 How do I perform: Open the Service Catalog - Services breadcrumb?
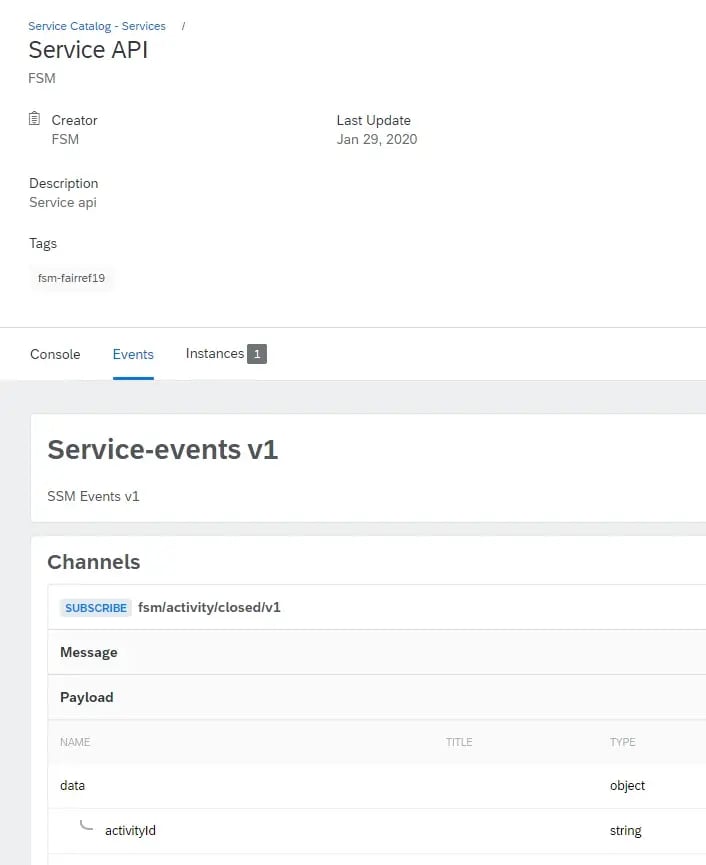coord(97,26)
